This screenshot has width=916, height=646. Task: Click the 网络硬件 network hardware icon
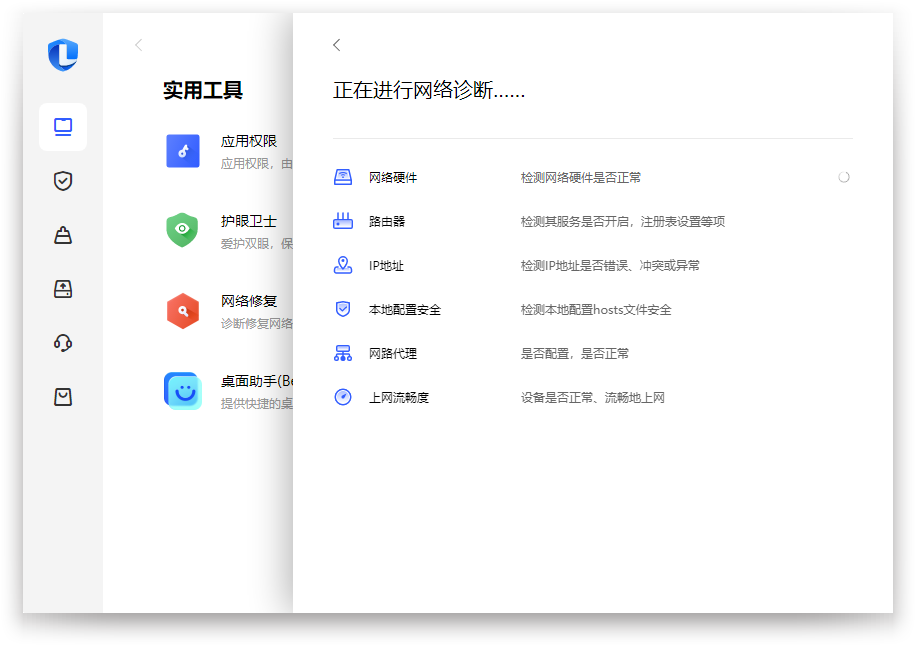tap(343, 176)
